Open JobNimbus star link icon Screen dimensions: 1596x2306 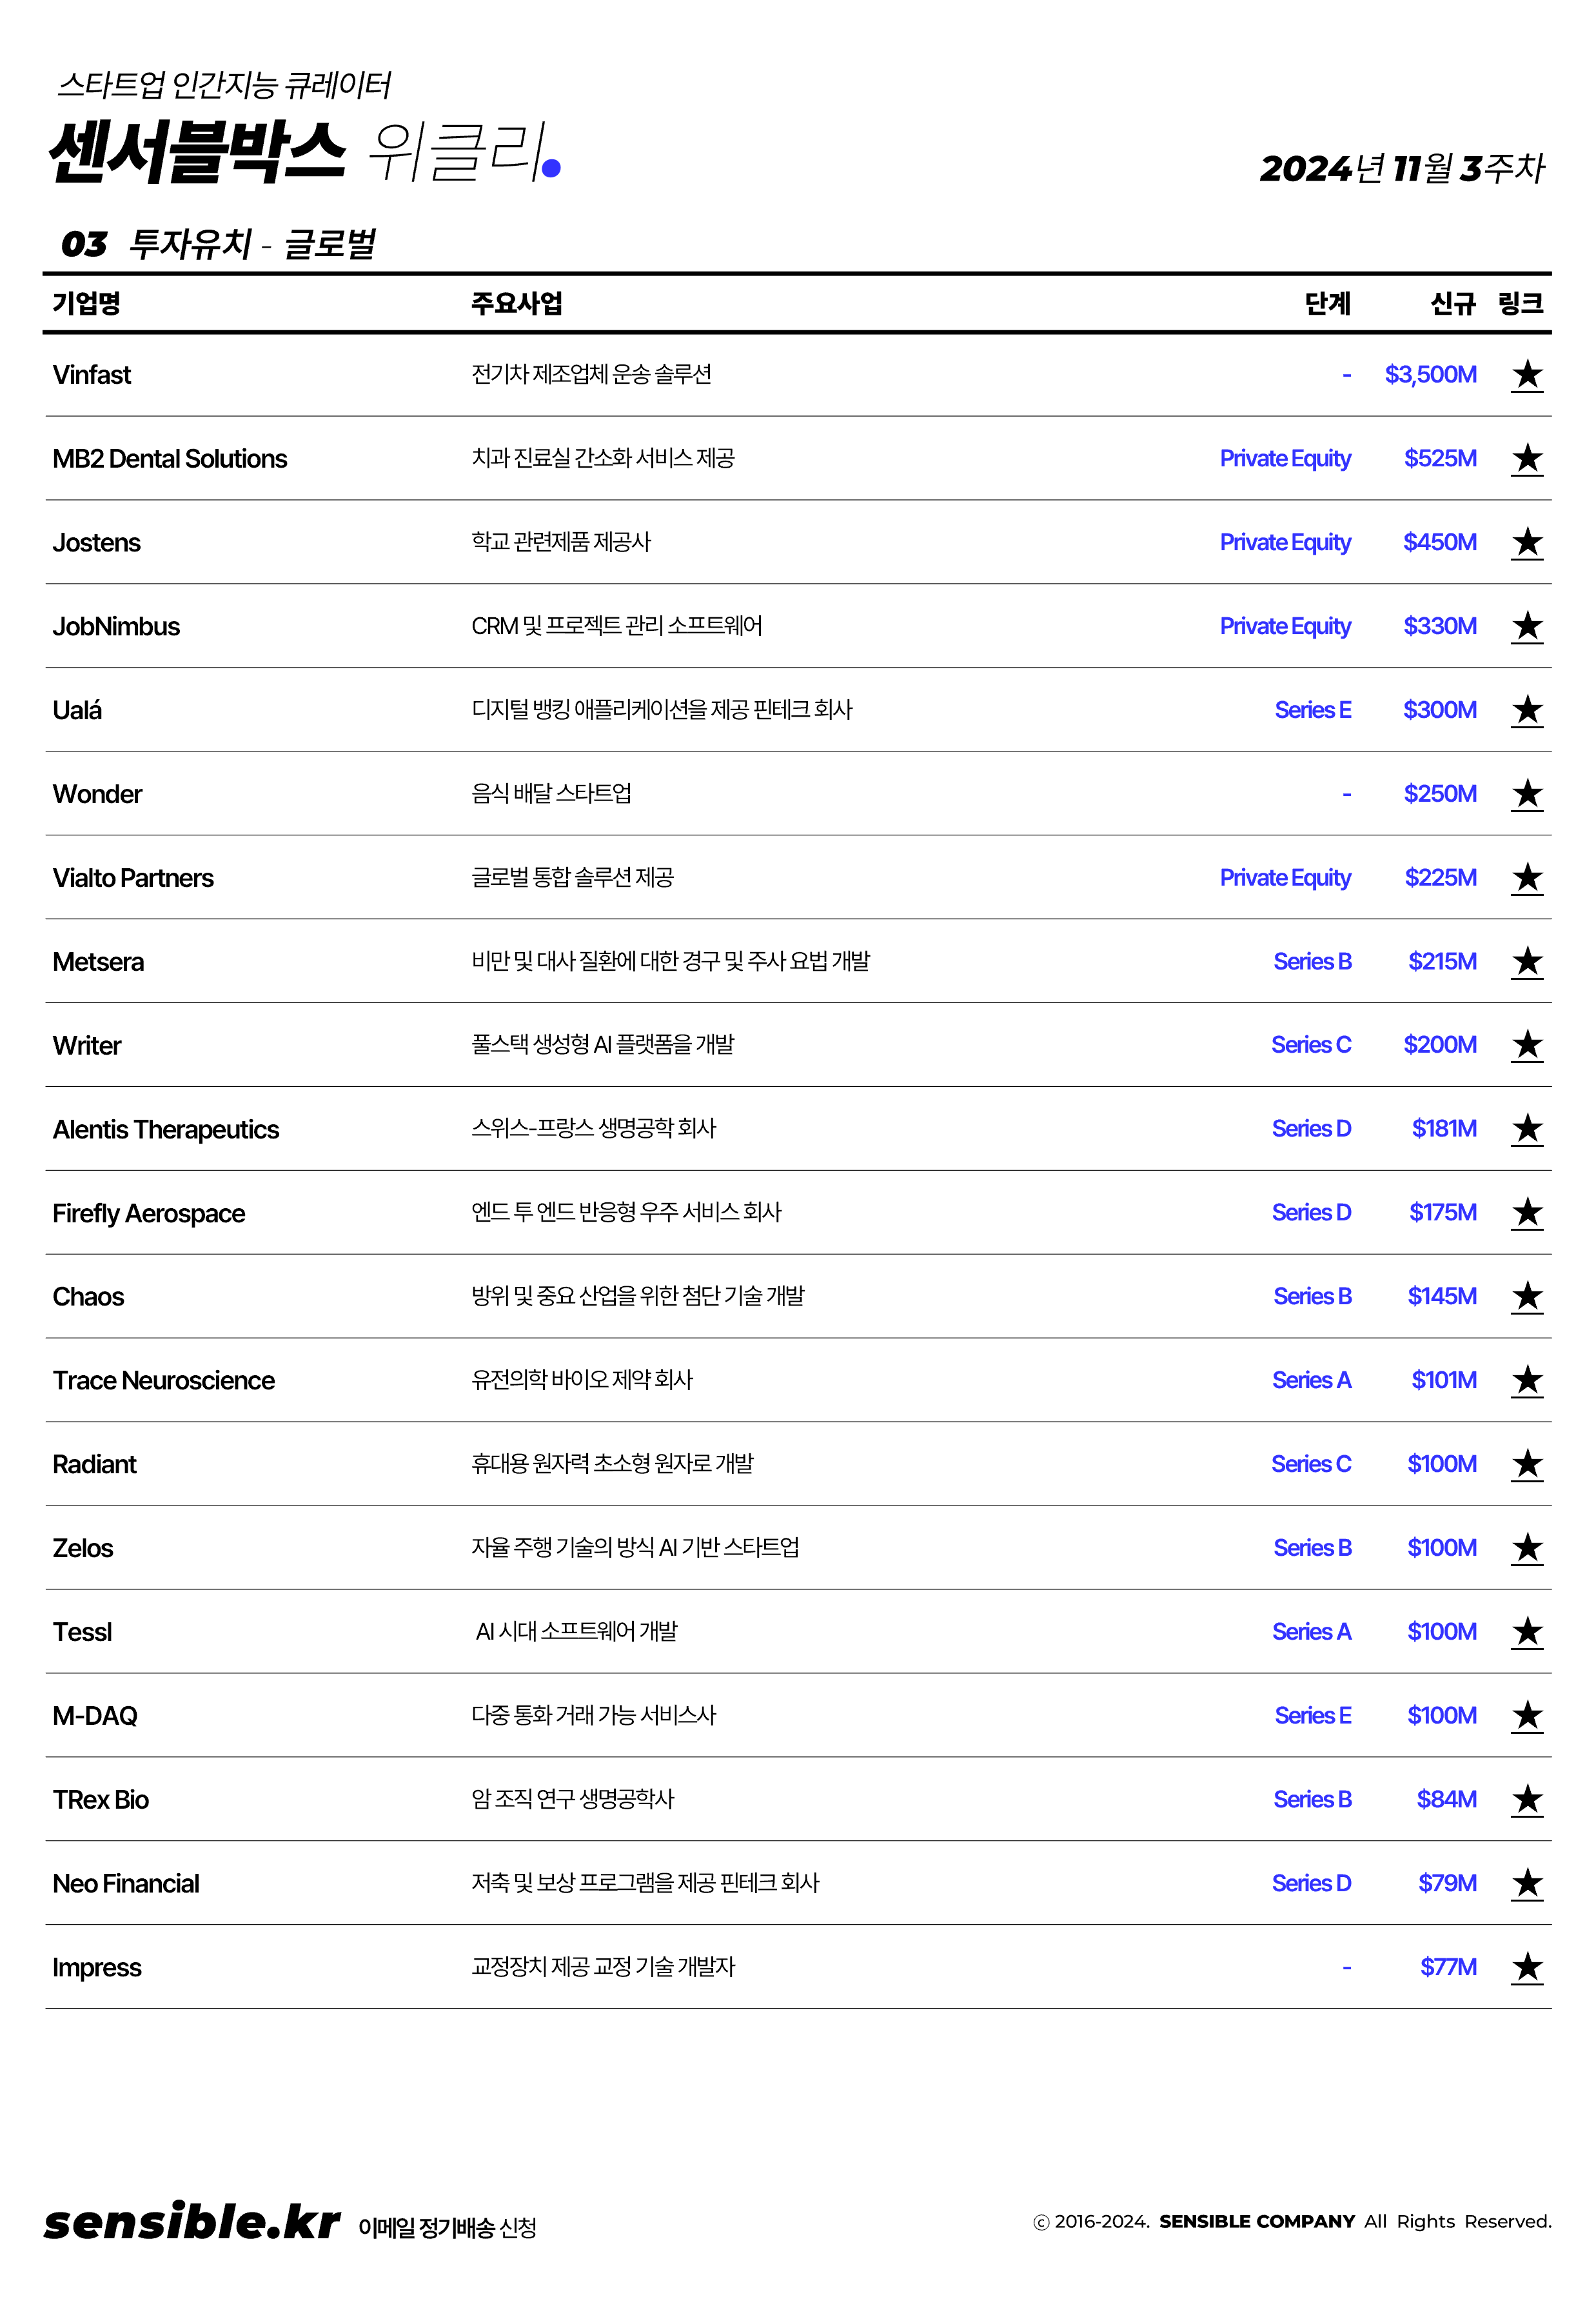tap(1526, 627)
